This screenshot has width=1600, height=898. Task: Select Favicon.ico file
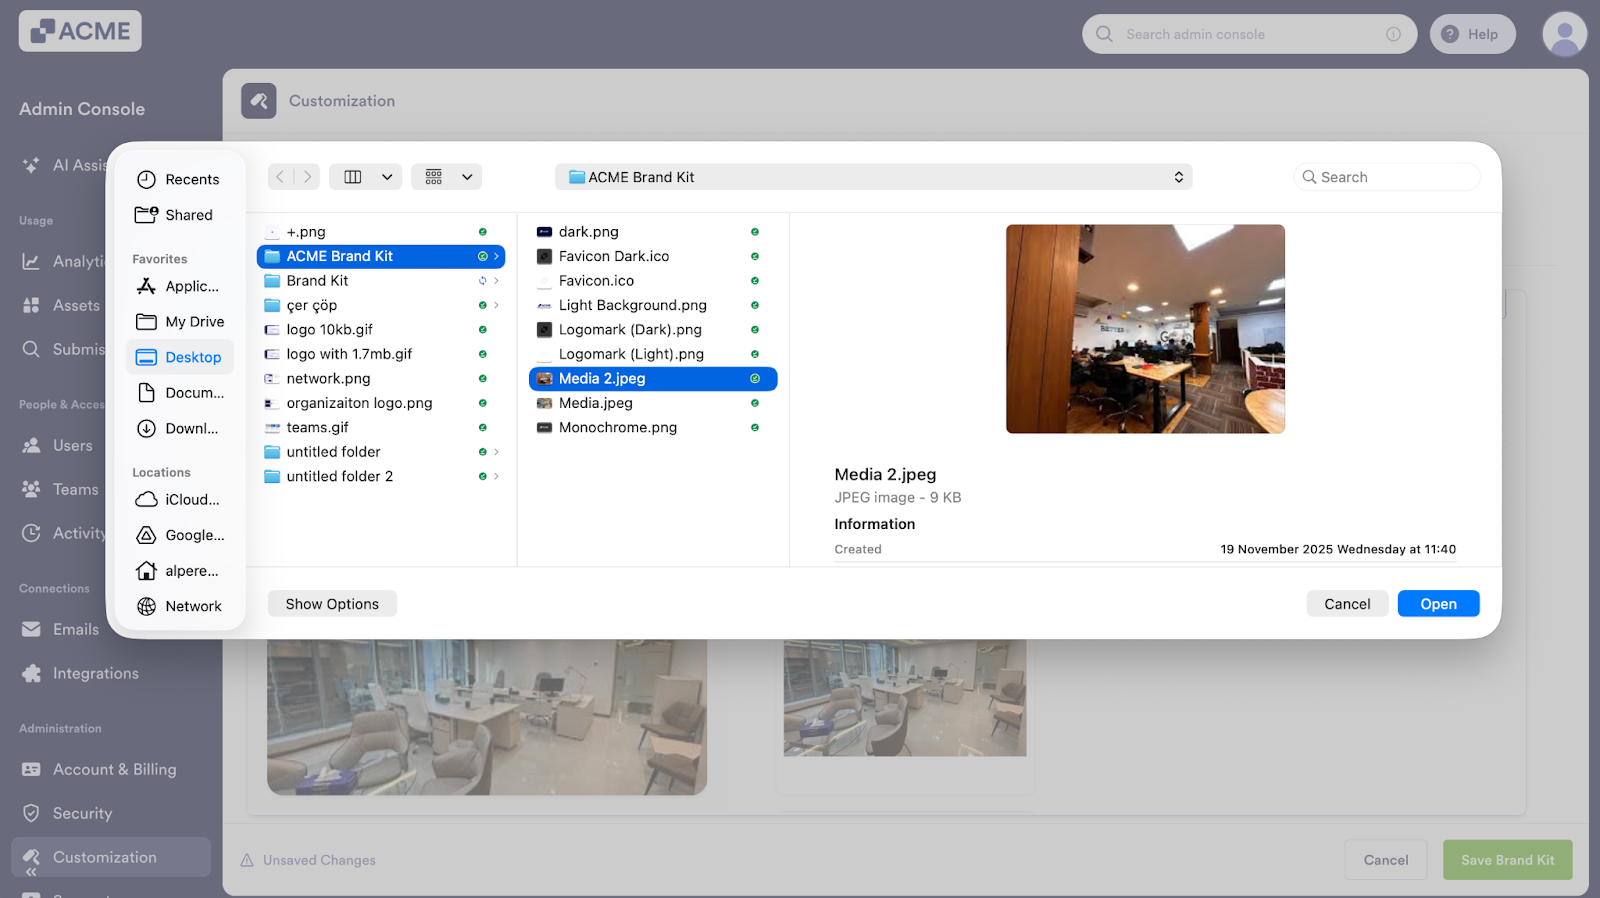point(652,281)
